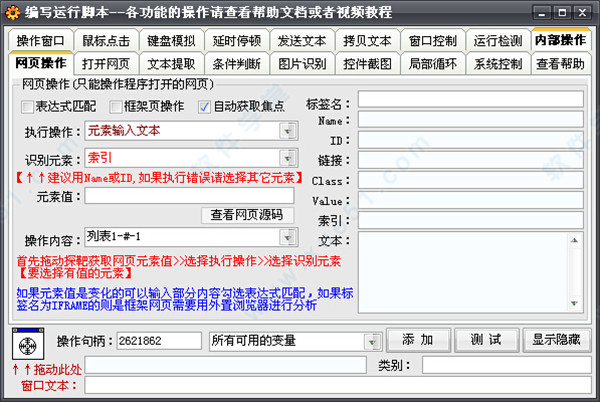
Task: Open the 键盘模拟 tab
Action: click(x=171, y=40)
